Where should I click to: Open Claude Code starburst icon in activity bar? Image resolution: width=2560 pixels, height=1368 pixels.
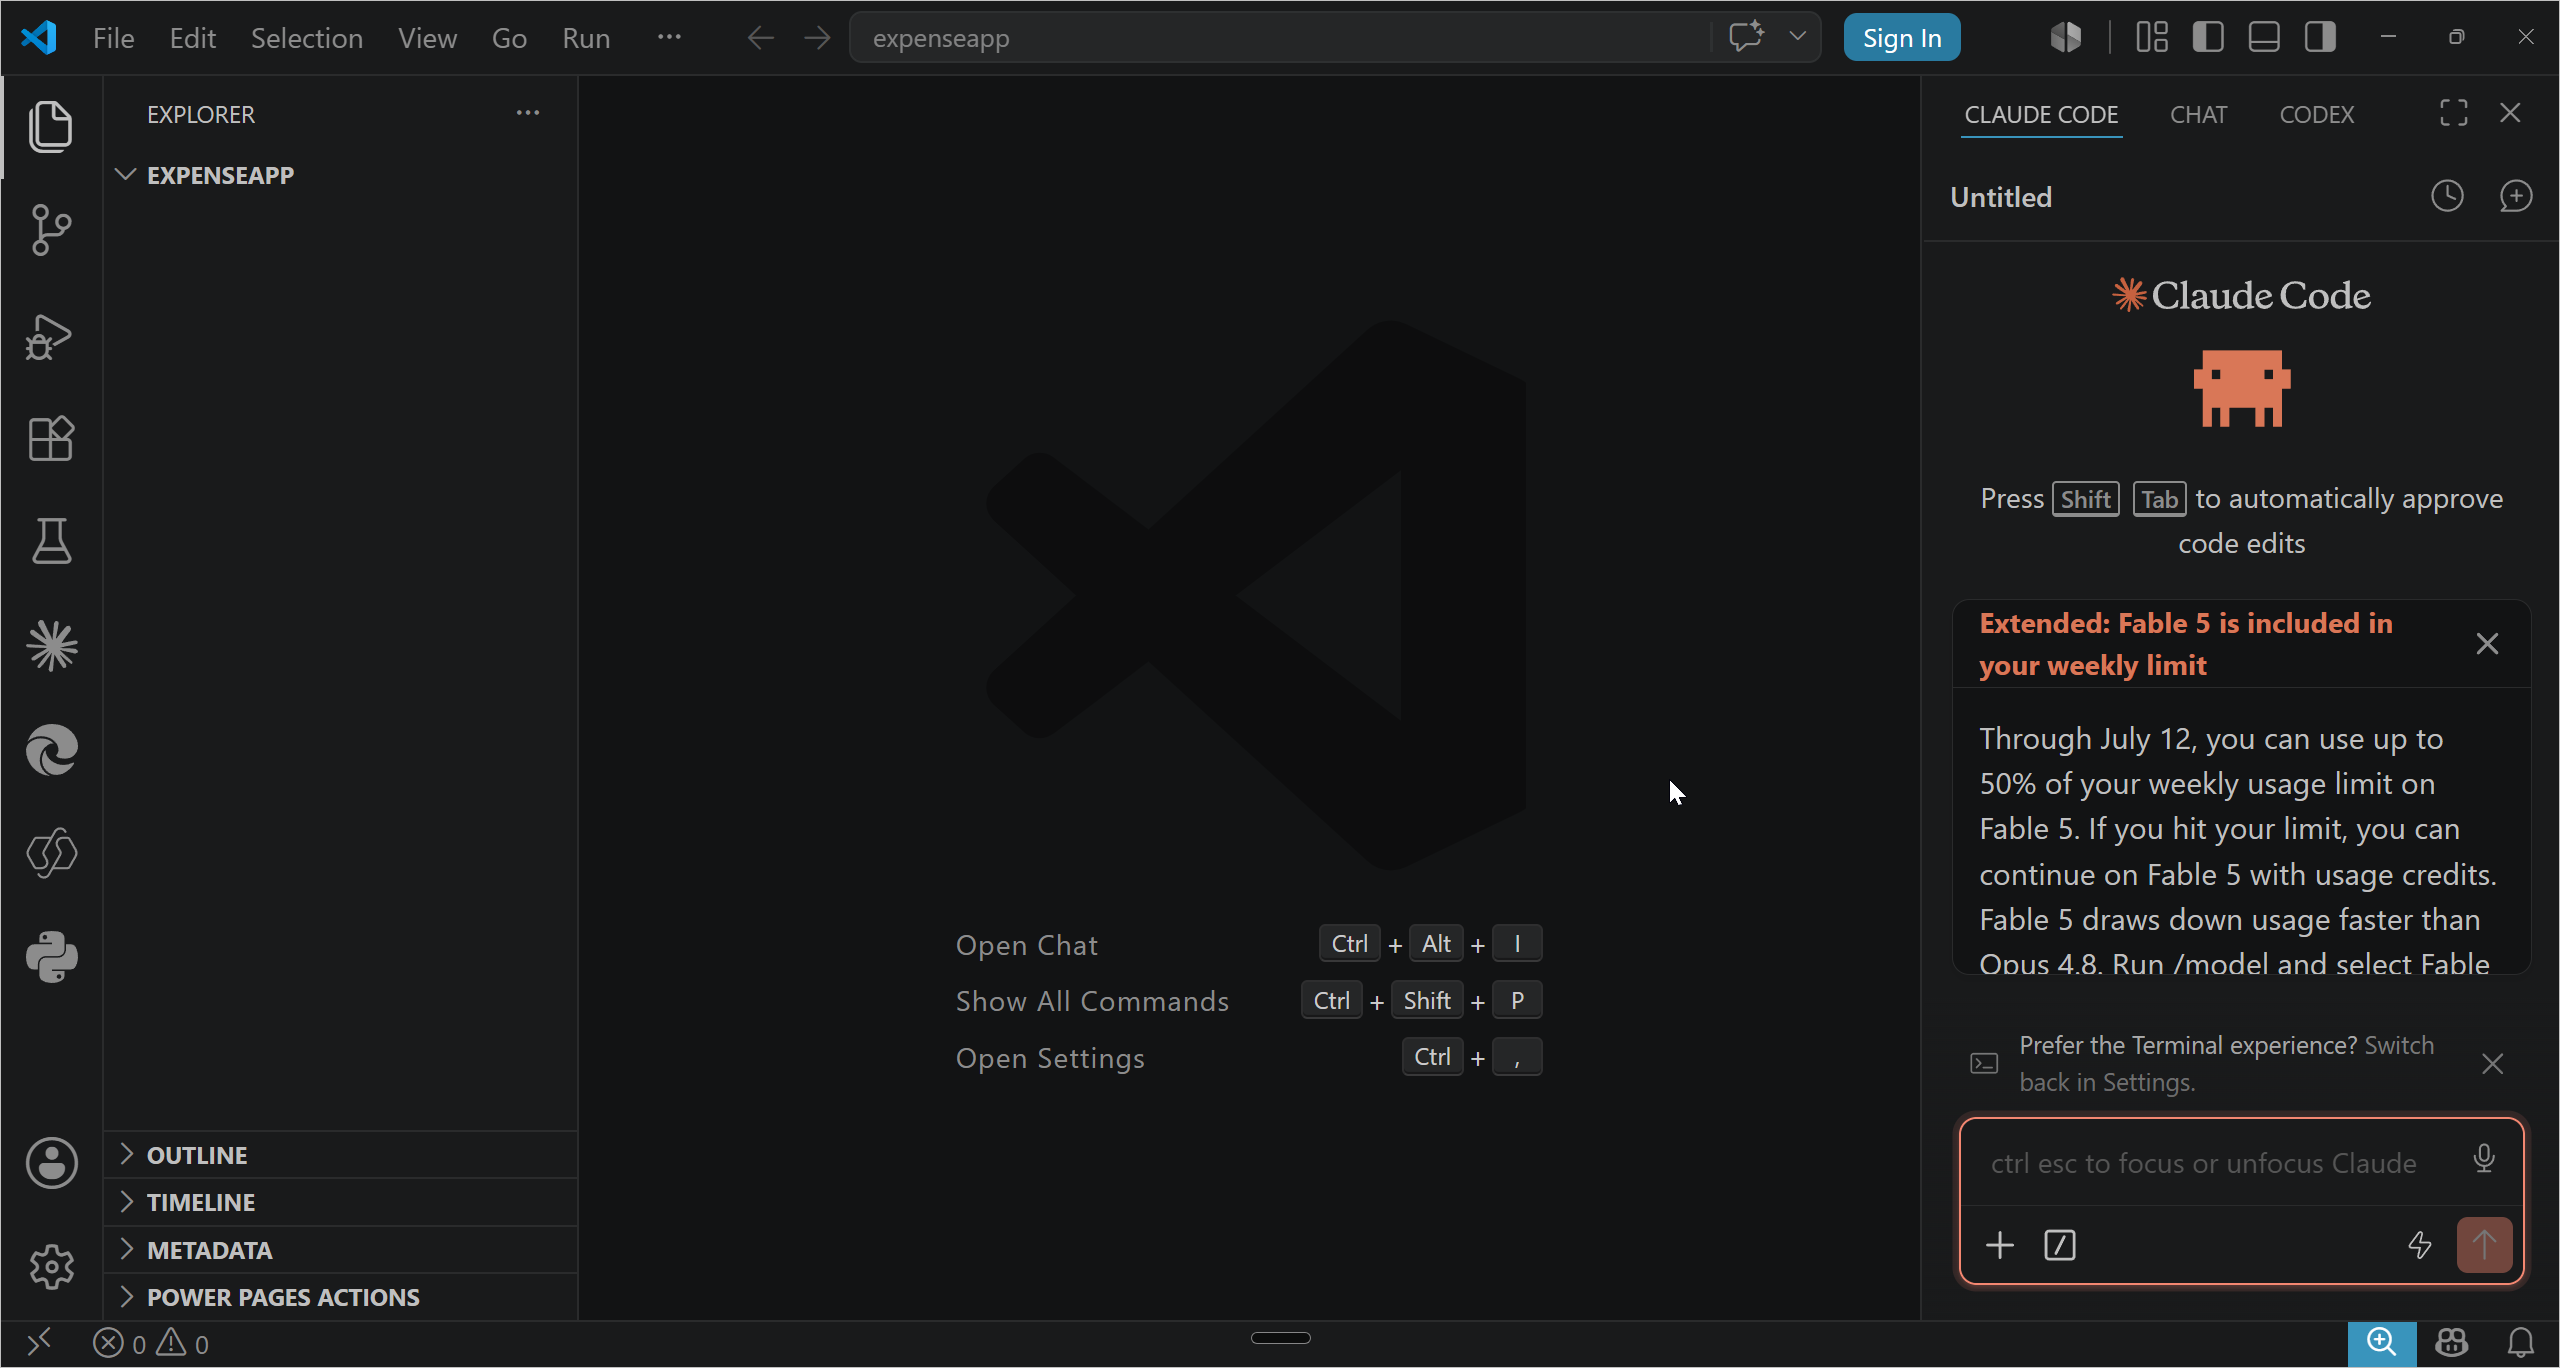tap(51, 645)
